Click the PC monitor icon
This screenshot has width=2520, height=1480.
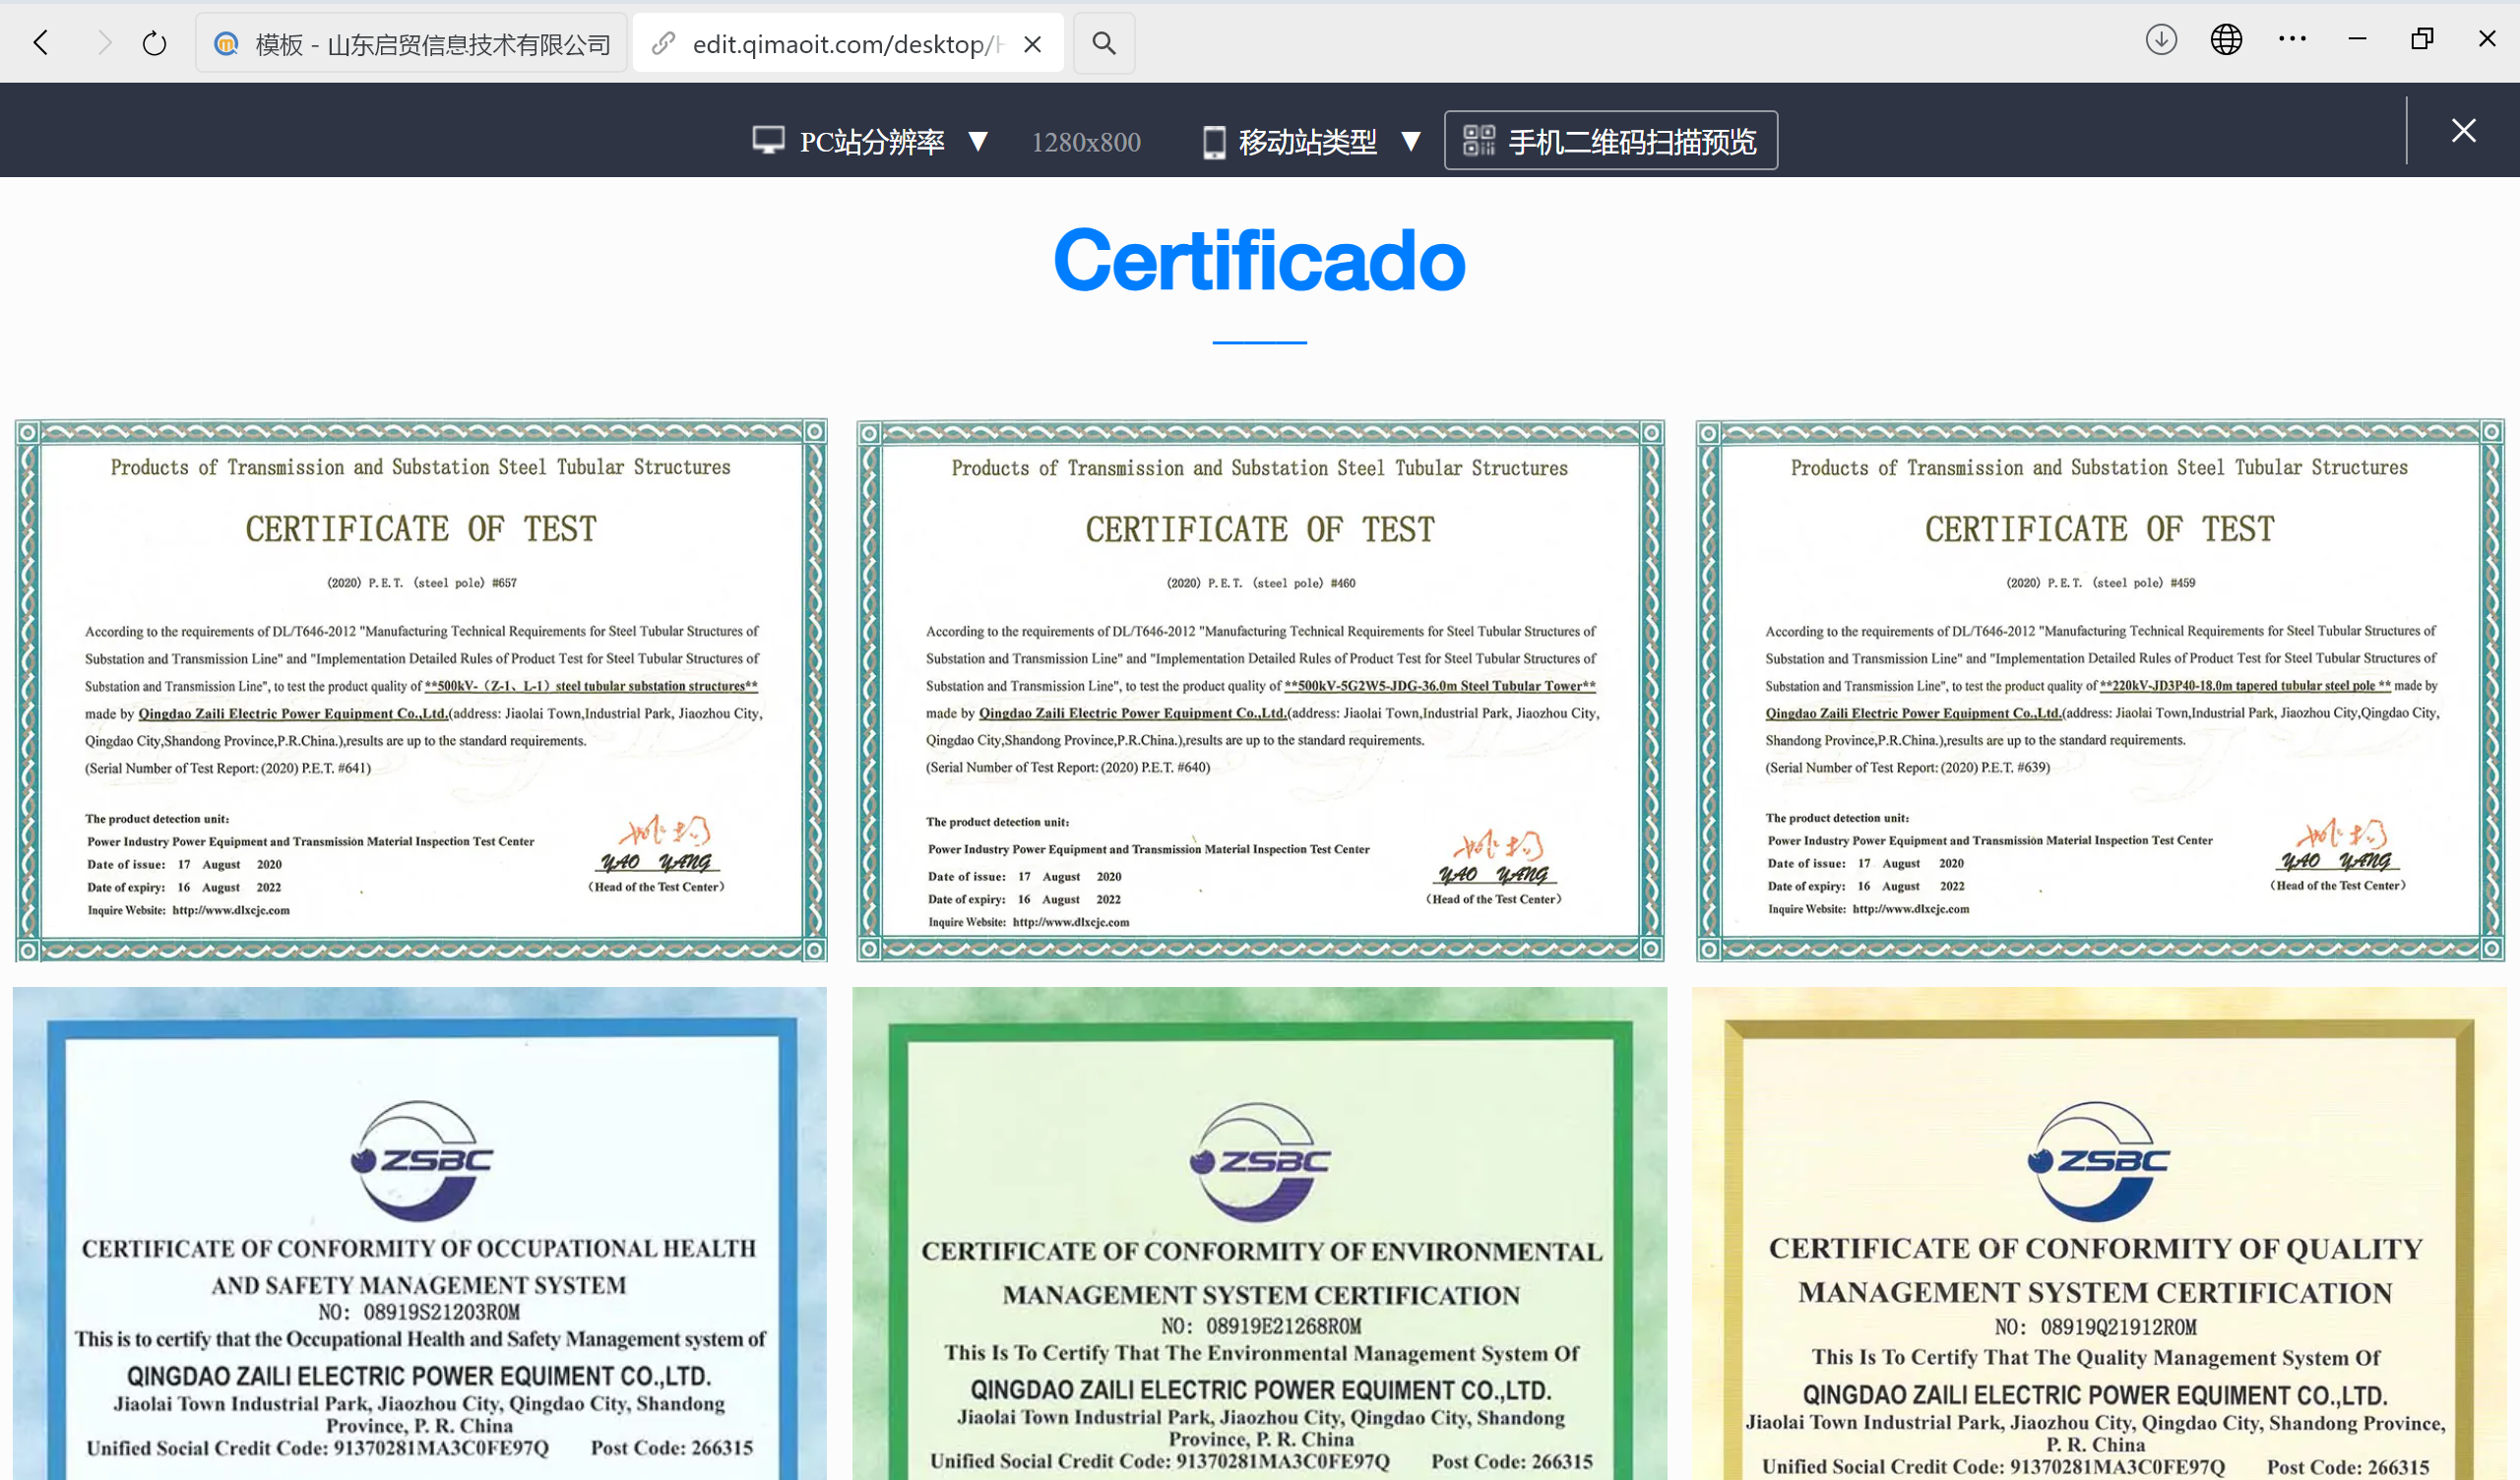point(768,141)
